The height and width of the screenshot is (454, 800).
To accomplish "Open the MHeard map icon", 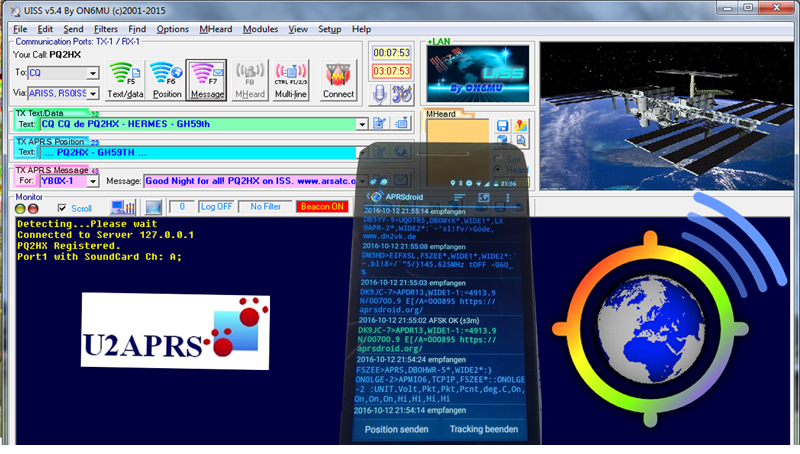I will pyautogui.click(x=521, y=125).
